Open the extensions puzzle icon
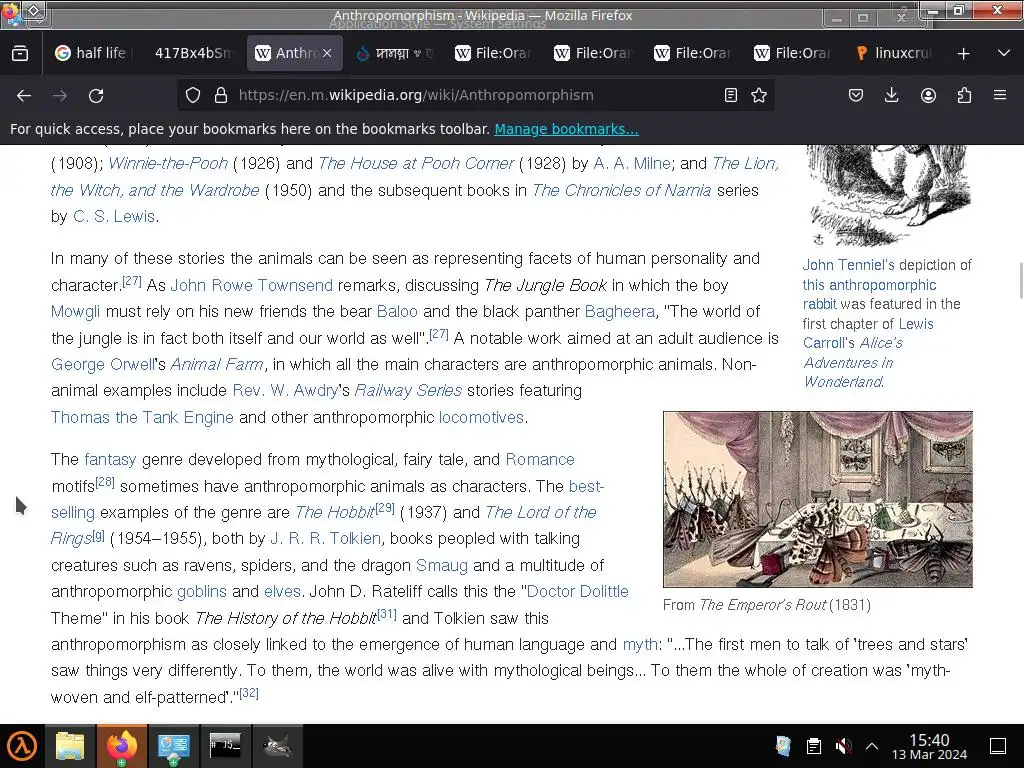1024x768 pixels. [x=964, y=95]
